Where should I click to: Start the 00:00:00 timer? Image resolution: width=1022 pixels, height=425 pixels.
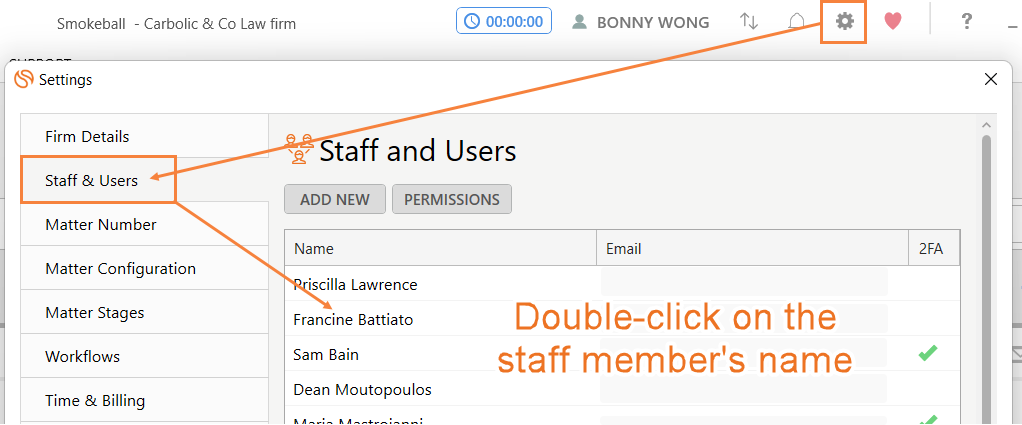point(504,21)
